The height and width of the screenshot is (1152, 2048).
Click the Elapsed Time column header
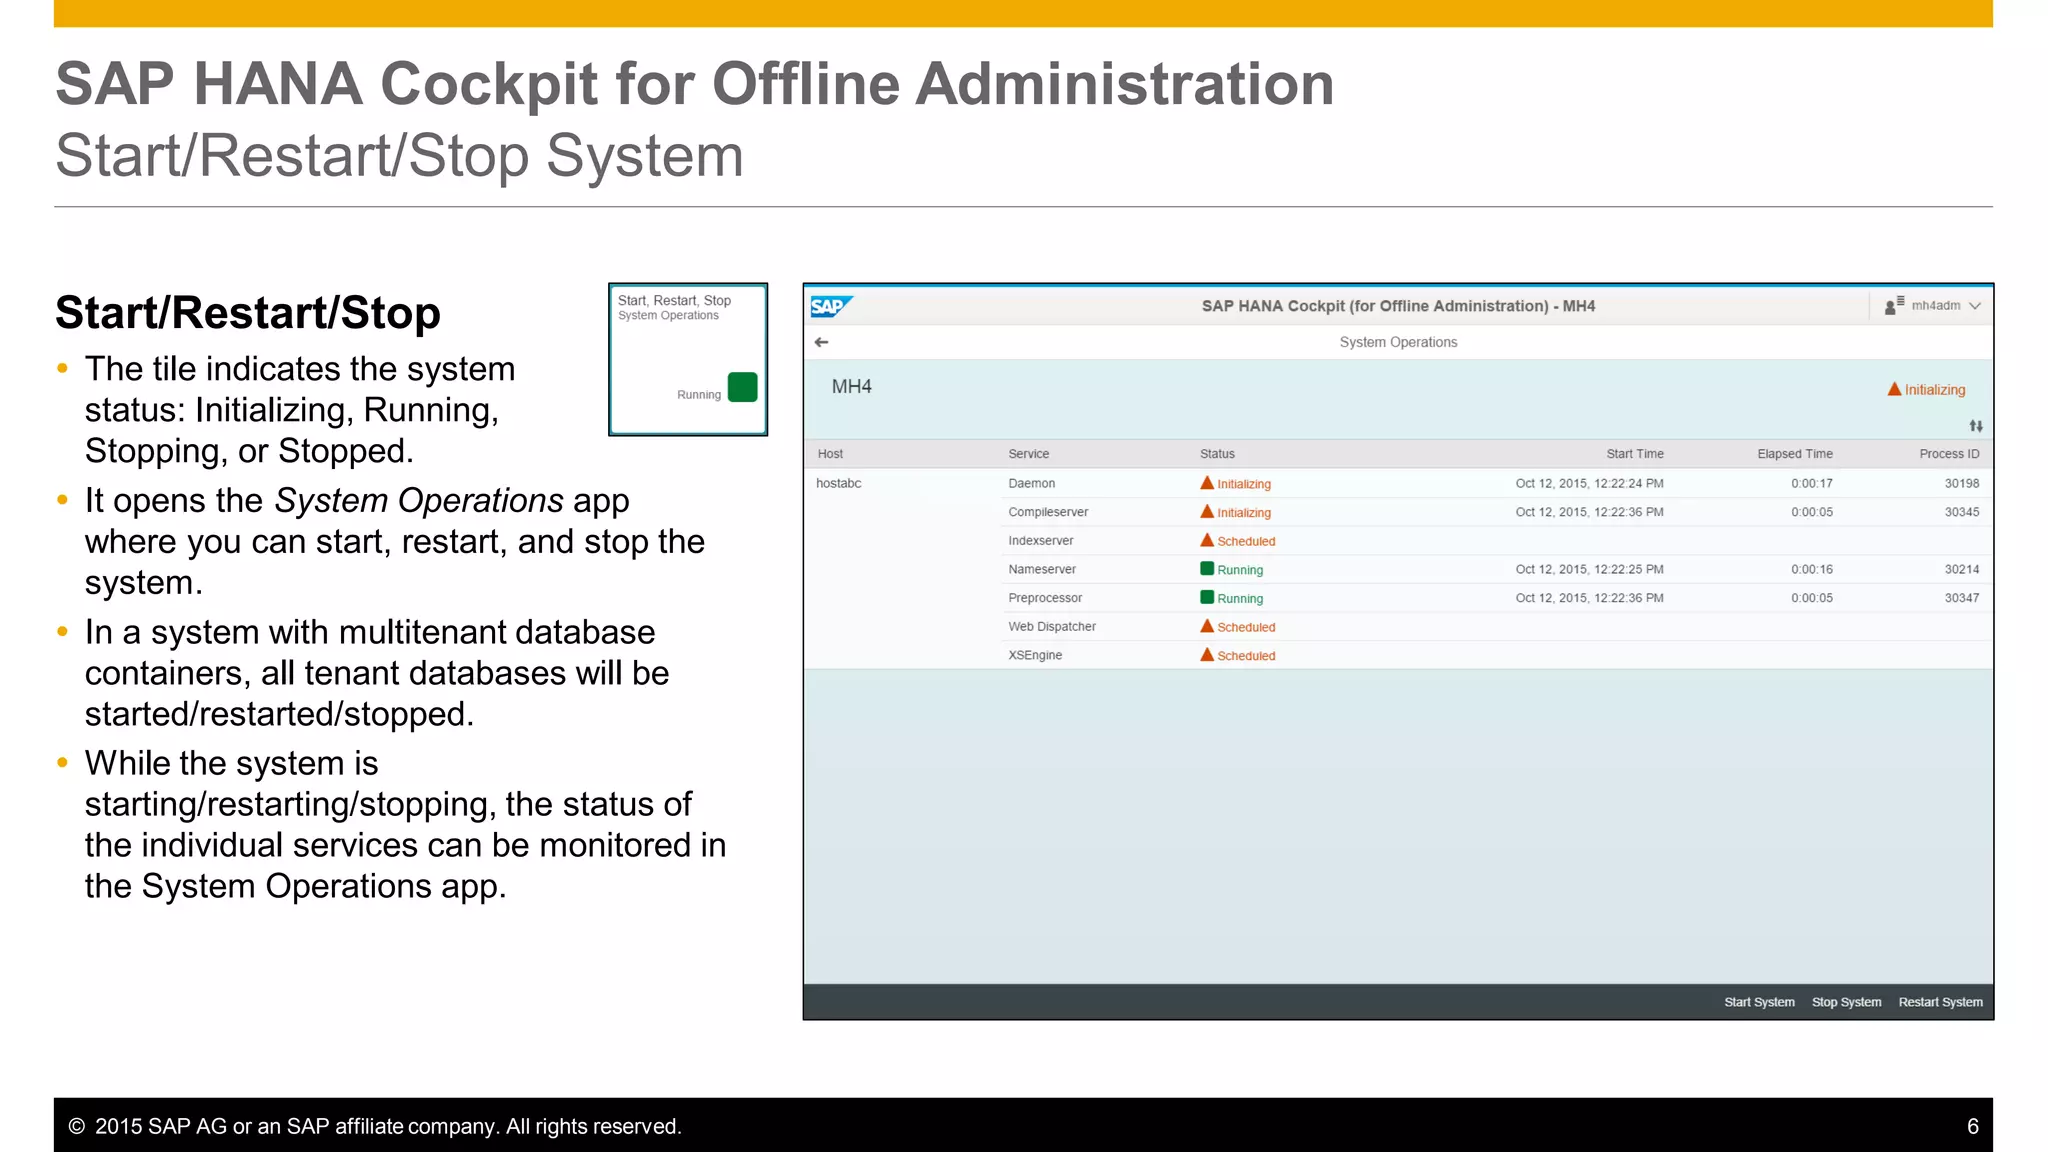click(1795, 454)
